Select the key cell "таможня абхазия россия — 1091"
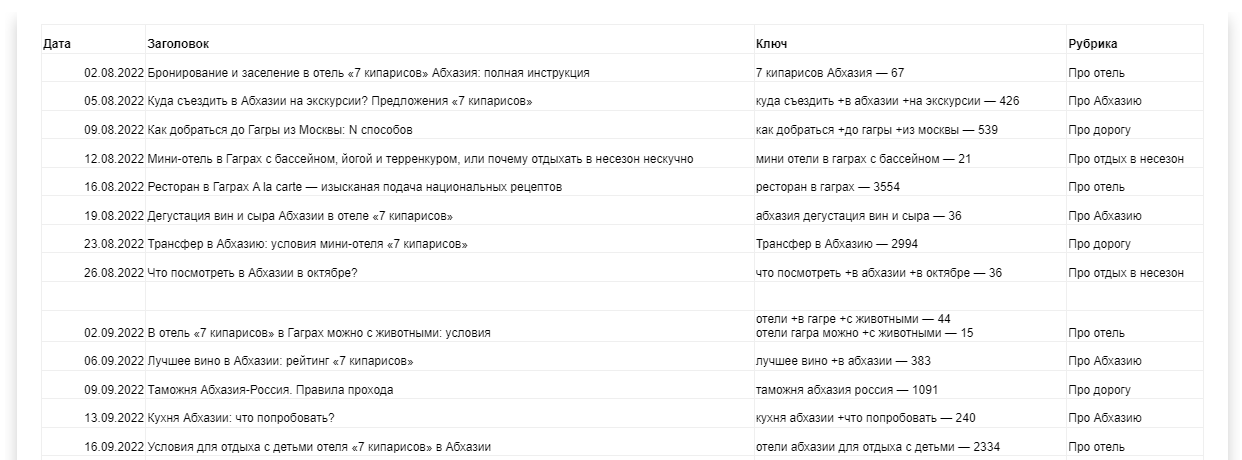This screenshot has width=1242, height=460. pos(847,390)
